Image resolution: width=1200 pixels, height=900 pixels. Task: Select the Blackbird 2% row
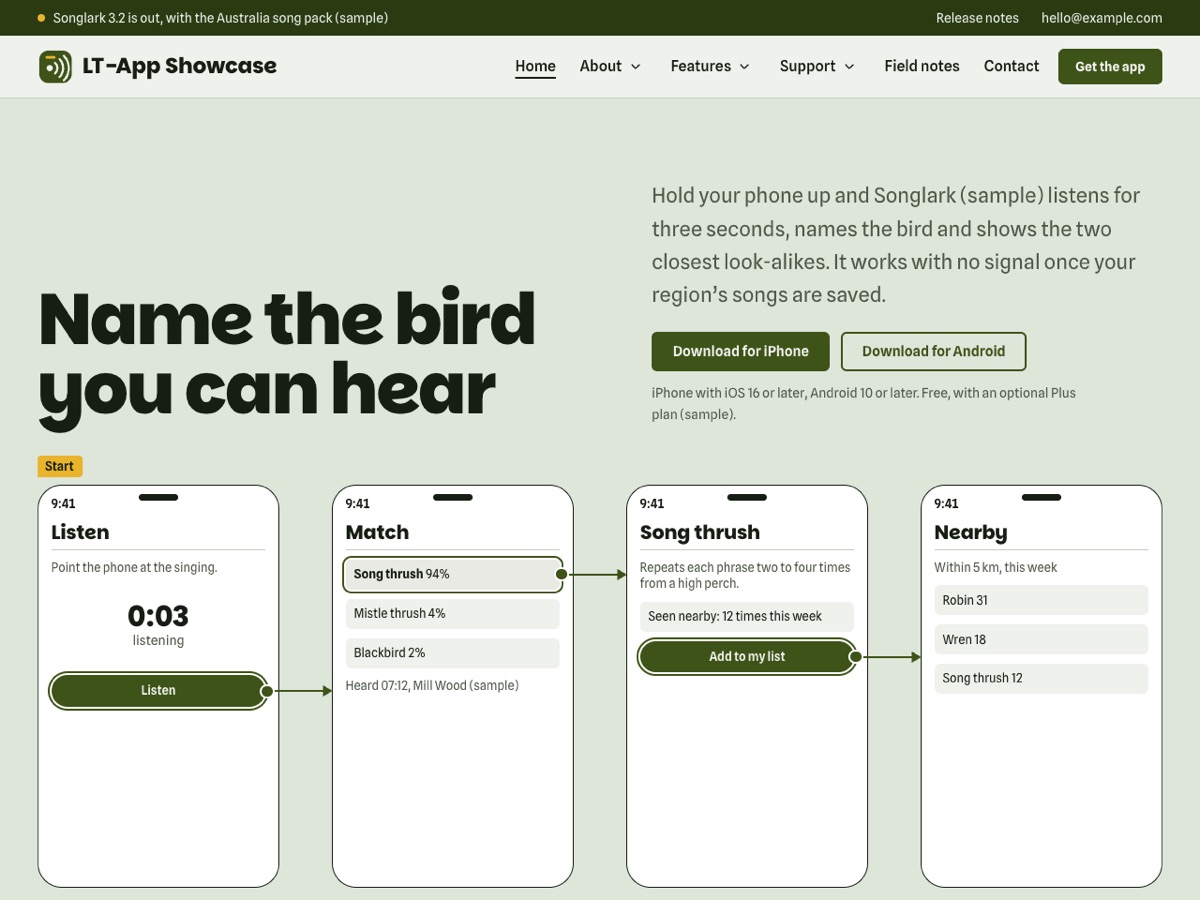click(452, 652)
